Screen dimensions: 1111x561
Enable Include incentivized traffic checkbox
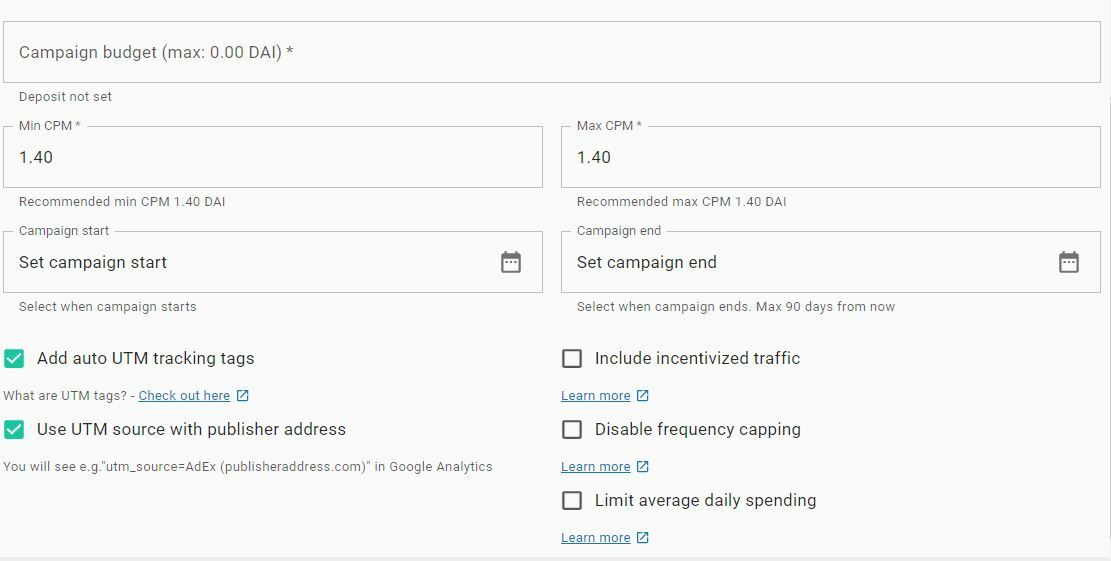(572, 358)
